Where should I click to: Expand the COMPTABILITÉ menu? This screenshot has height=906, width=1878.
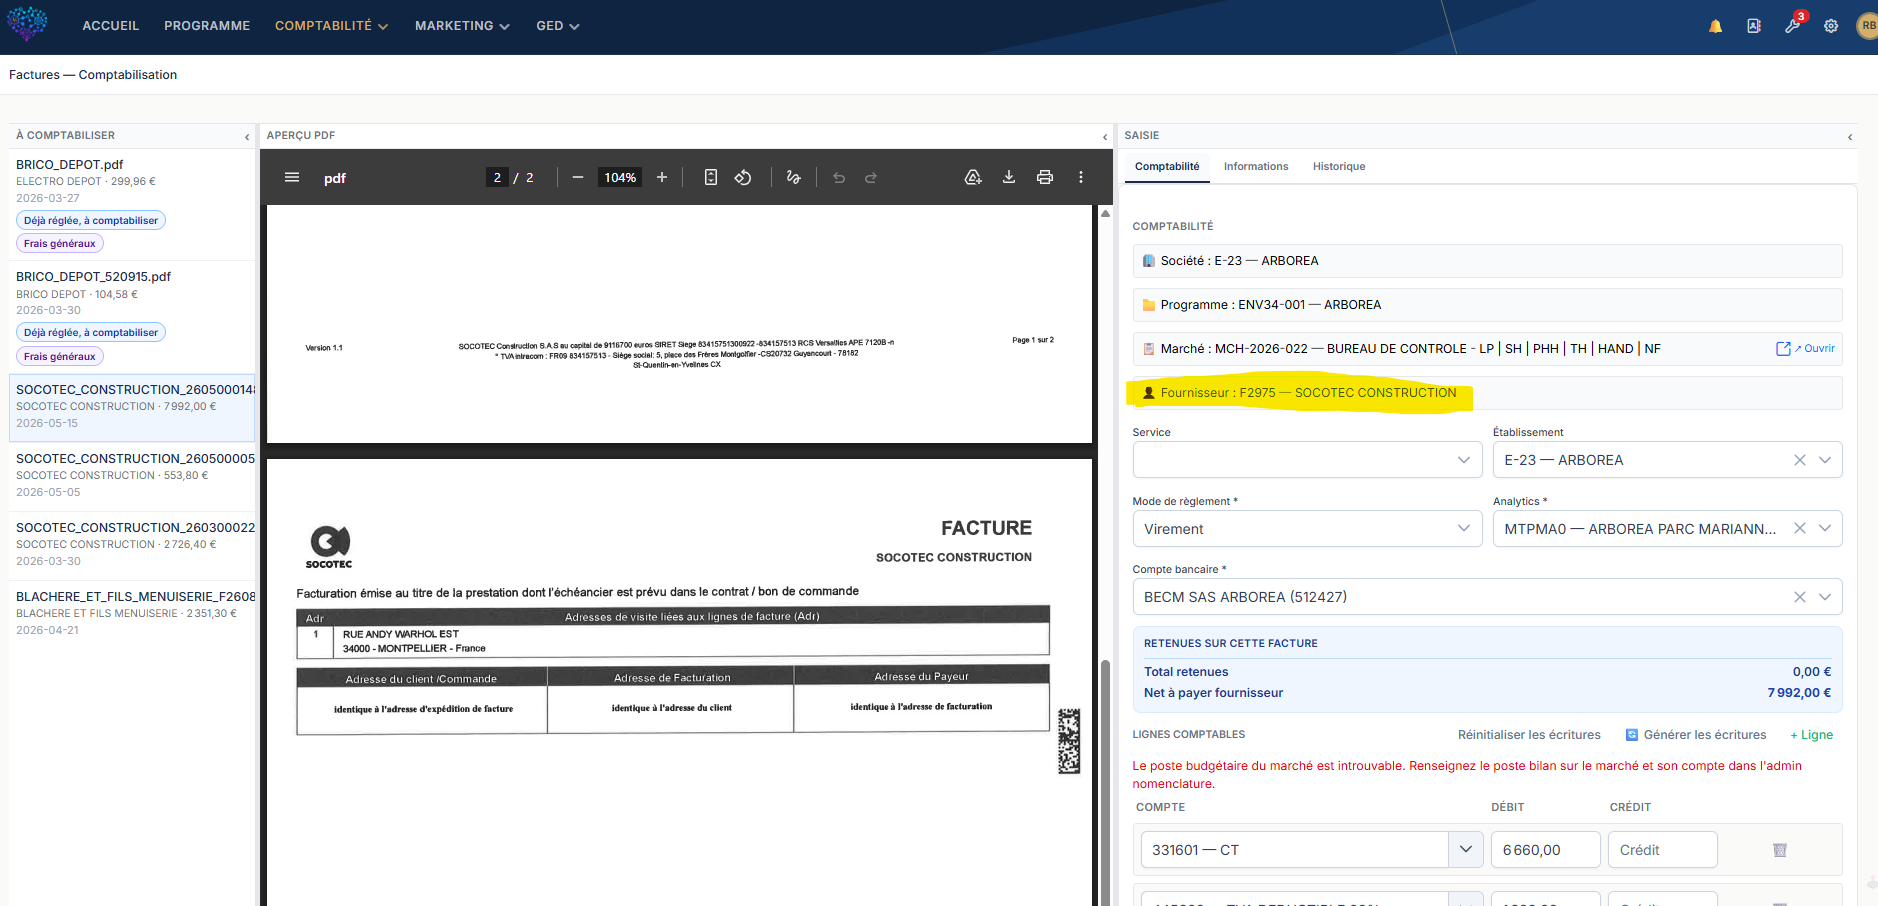click(x=331, y=26)
